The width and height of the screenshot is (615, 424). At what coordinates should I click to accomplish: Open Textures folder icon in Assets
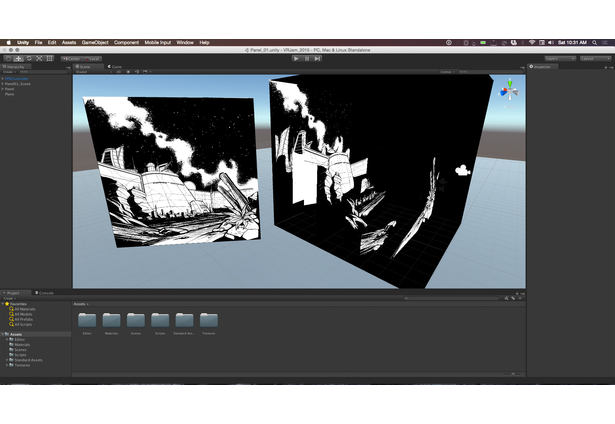[x=209, y=320]
